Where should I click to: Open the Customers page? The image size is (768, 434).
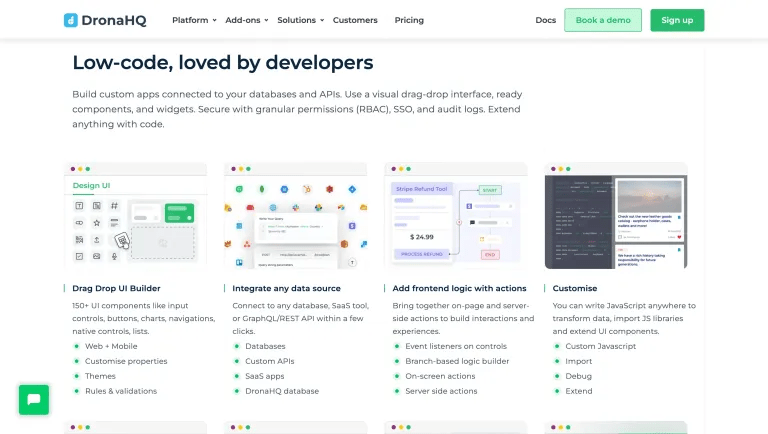click(355, 20)
